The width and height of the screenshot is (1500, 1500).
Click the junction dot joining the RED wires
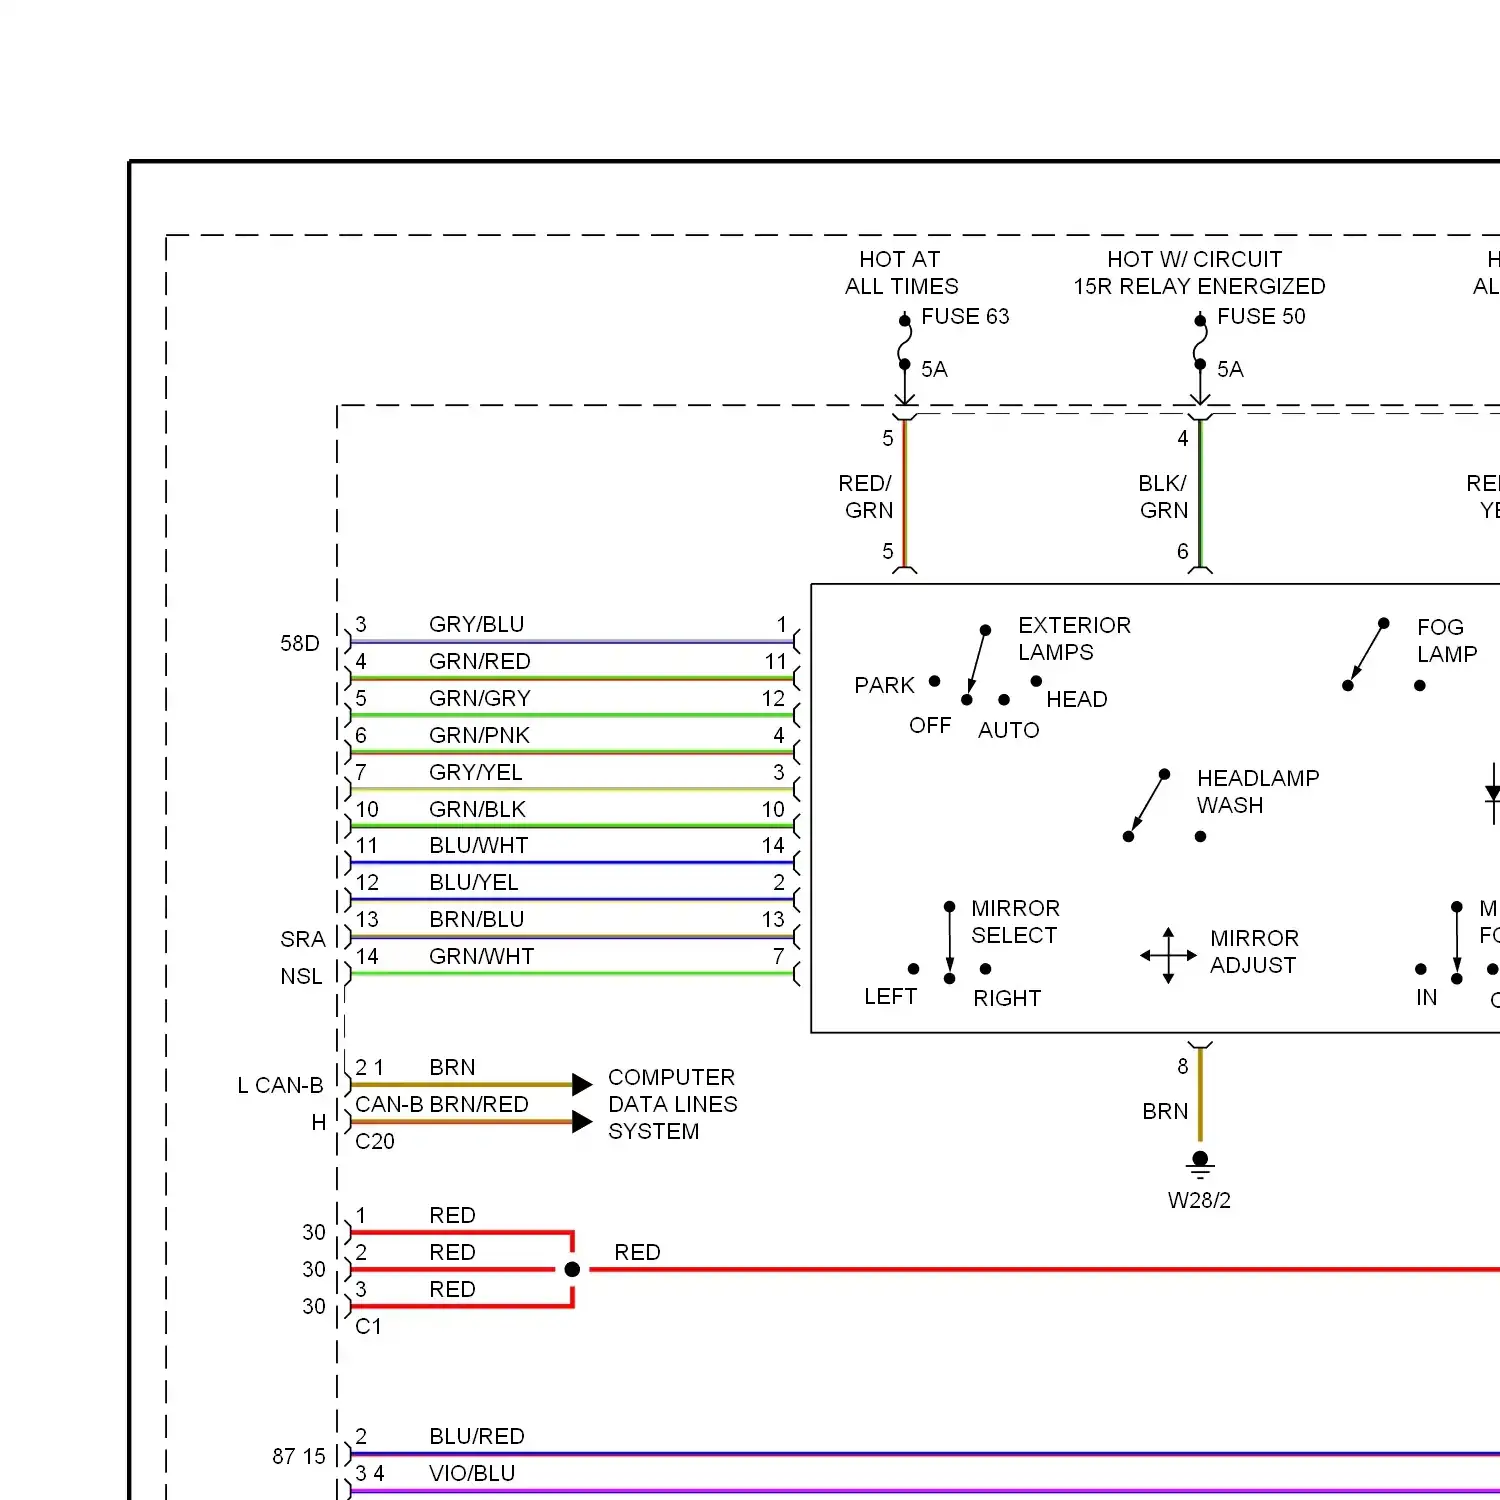[x=572, y=1269]
